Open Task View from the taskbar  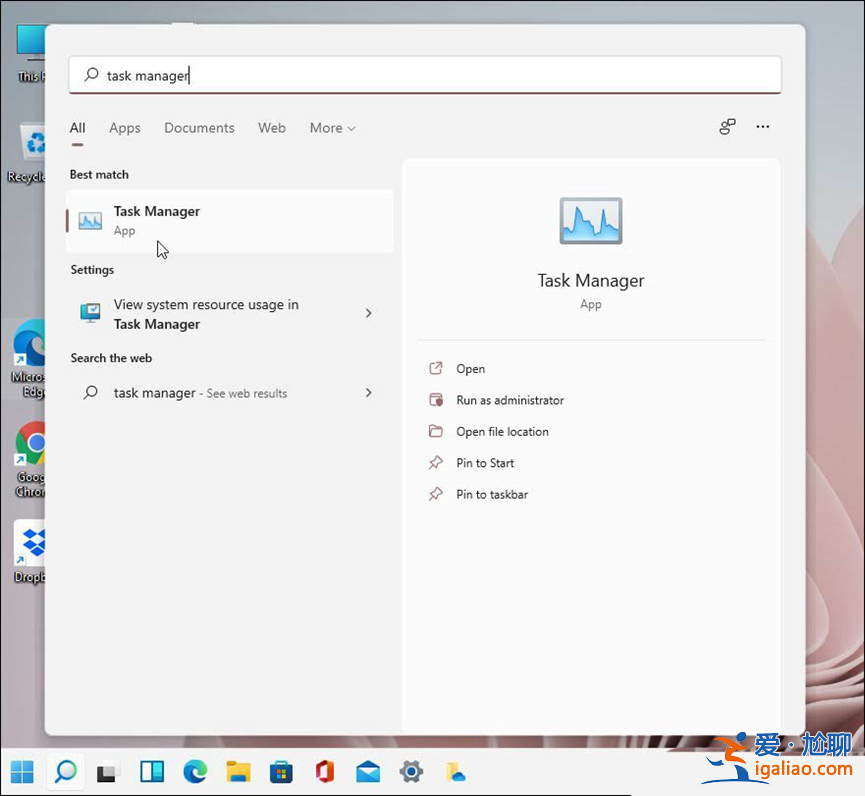pyautogui.click(x=109, y=771)
